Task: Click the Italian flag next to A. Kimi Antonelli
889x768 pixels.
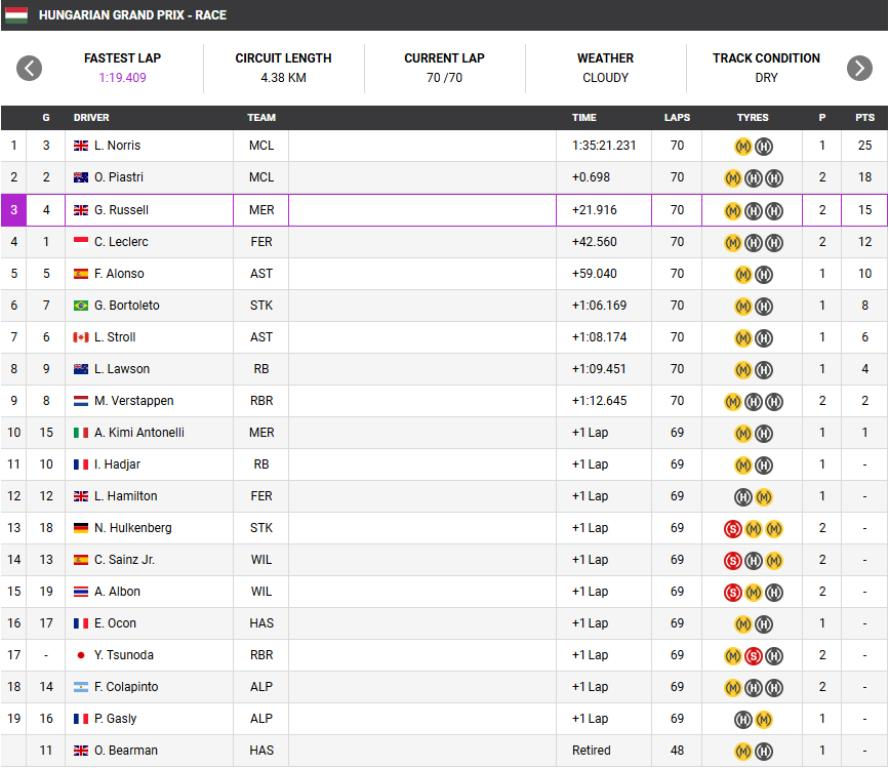Action: 81,432
